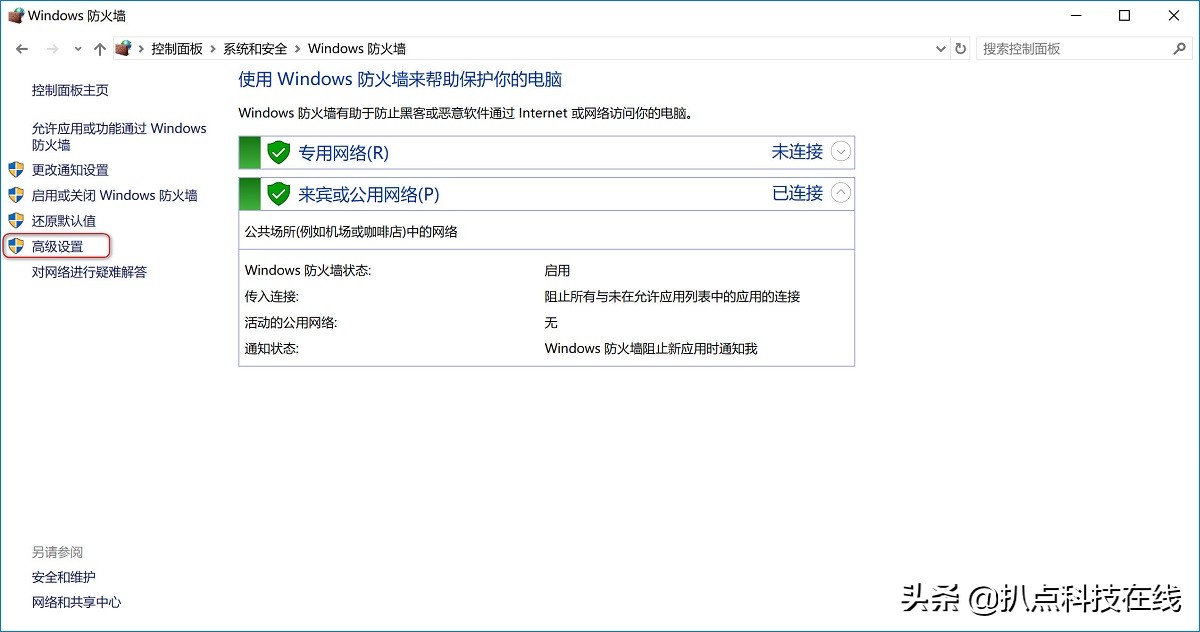Open 安全和维护 under 另请参阅

pyautogui.click(x=63, y=577)
